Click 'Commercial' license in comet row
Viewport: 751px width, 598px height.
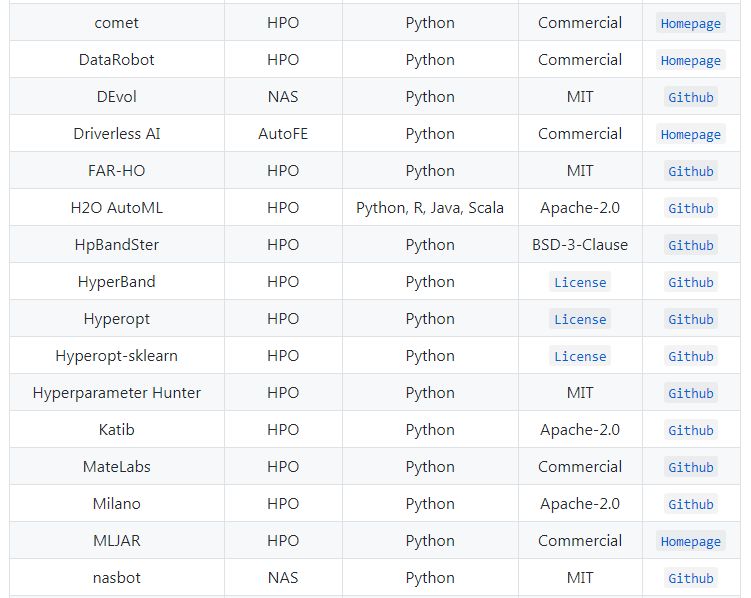[x=580, y=23]
